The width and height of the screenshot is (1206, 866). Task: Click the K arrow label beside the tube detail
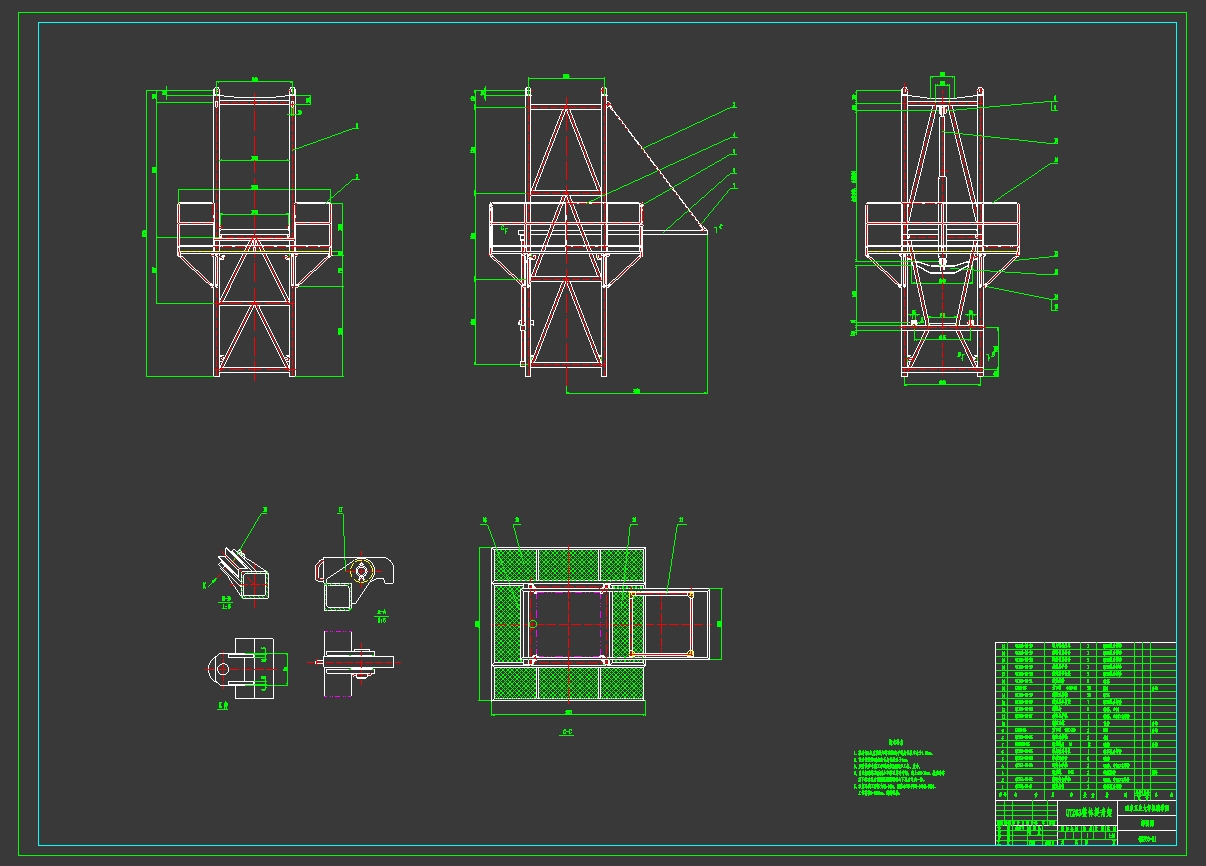(205, 585)
